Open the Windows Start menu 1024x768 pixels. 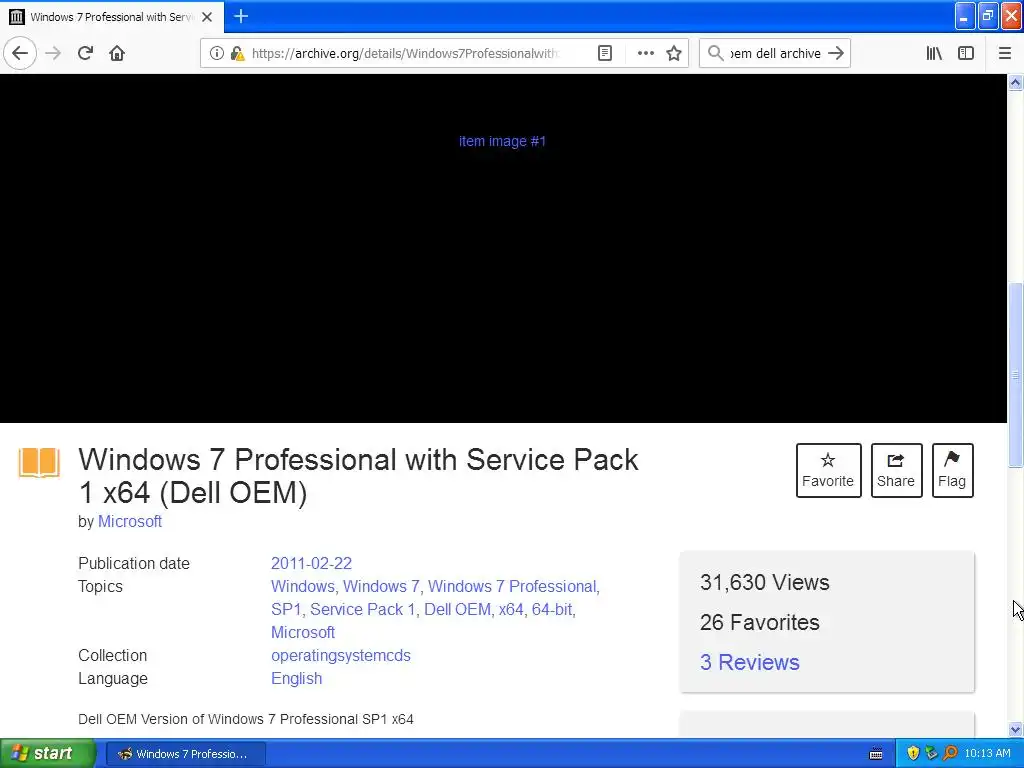[x=47, y=754]
